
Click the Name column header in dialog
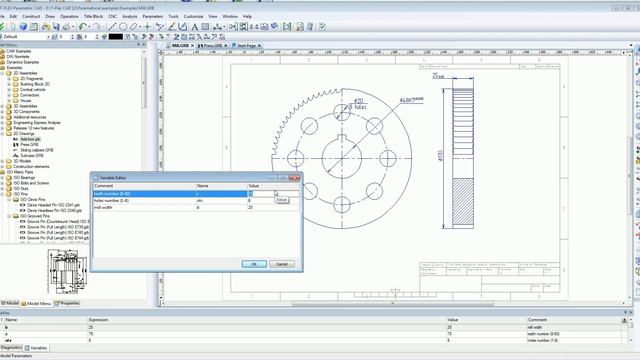[x=222, y=186]
